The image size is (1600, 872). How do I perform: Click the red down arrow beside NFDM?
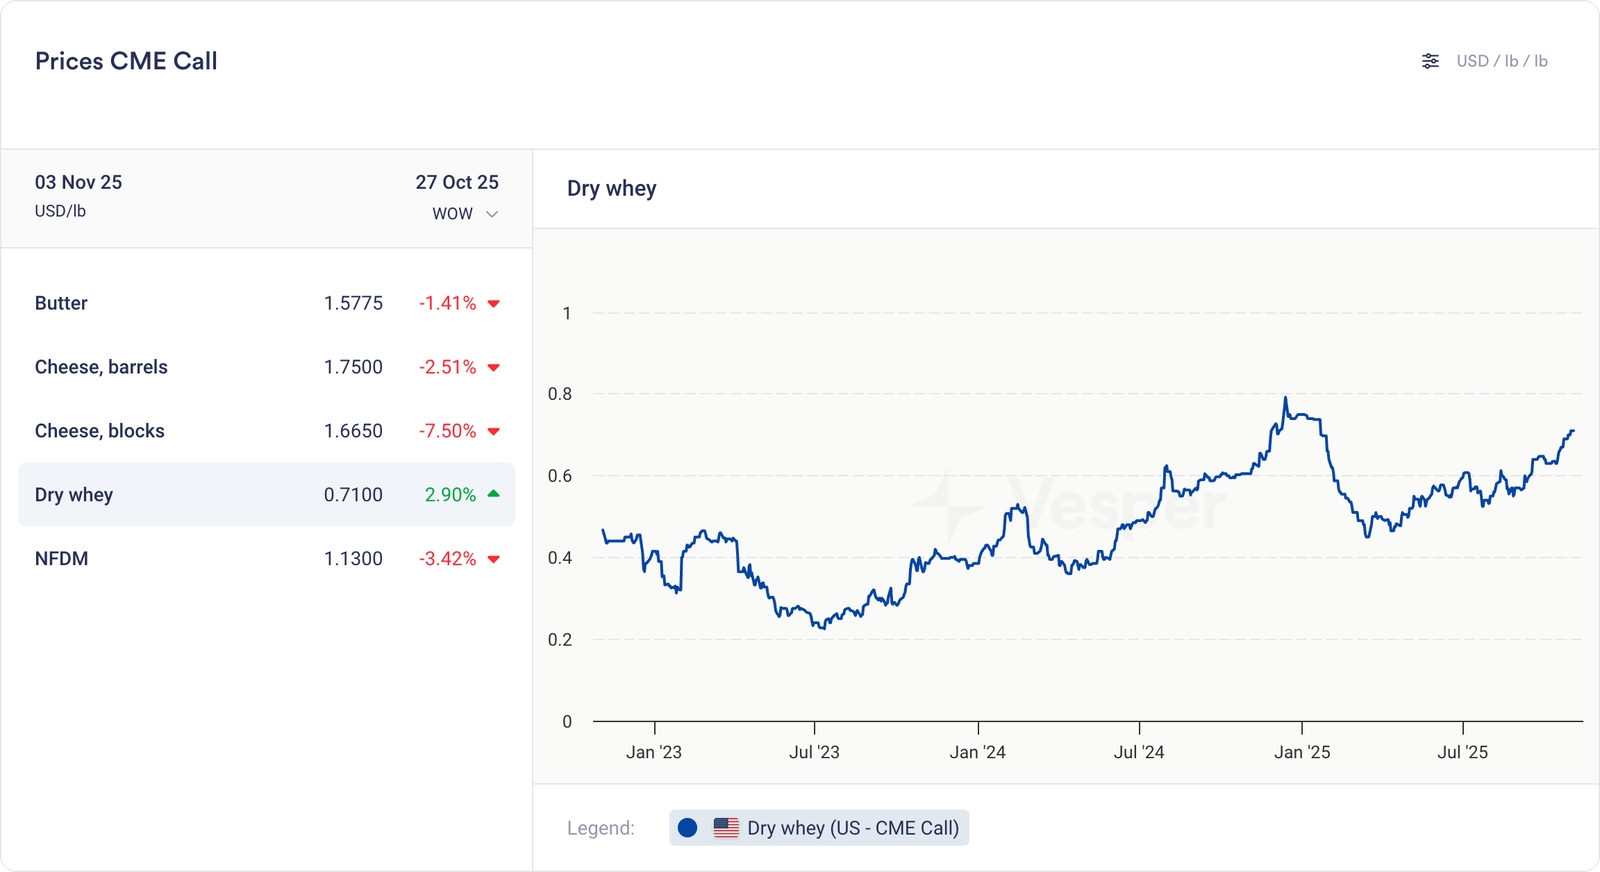(493, 560)
